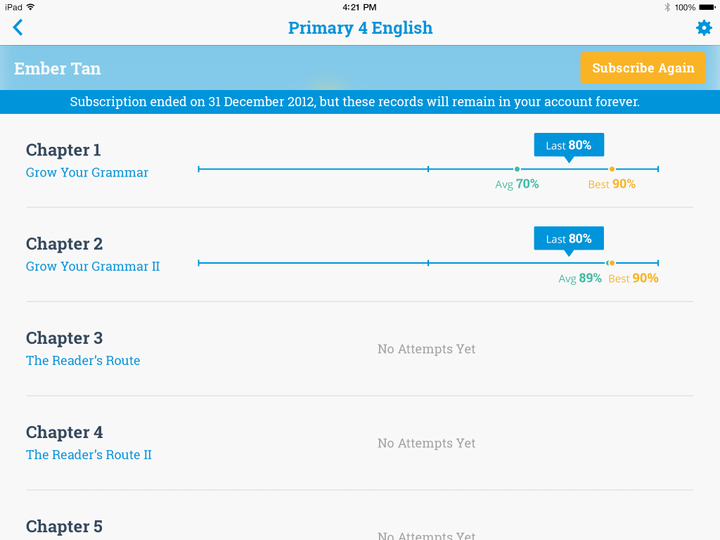Image resolution: width=720 pixels, height=540 pixels.
Task: Select the Chapter 1 heading
Action: tap(64, 150)
